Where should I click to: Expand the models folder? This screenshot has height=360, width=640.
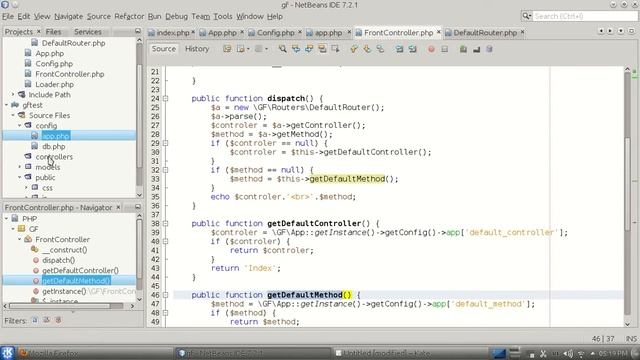point(20,167)
